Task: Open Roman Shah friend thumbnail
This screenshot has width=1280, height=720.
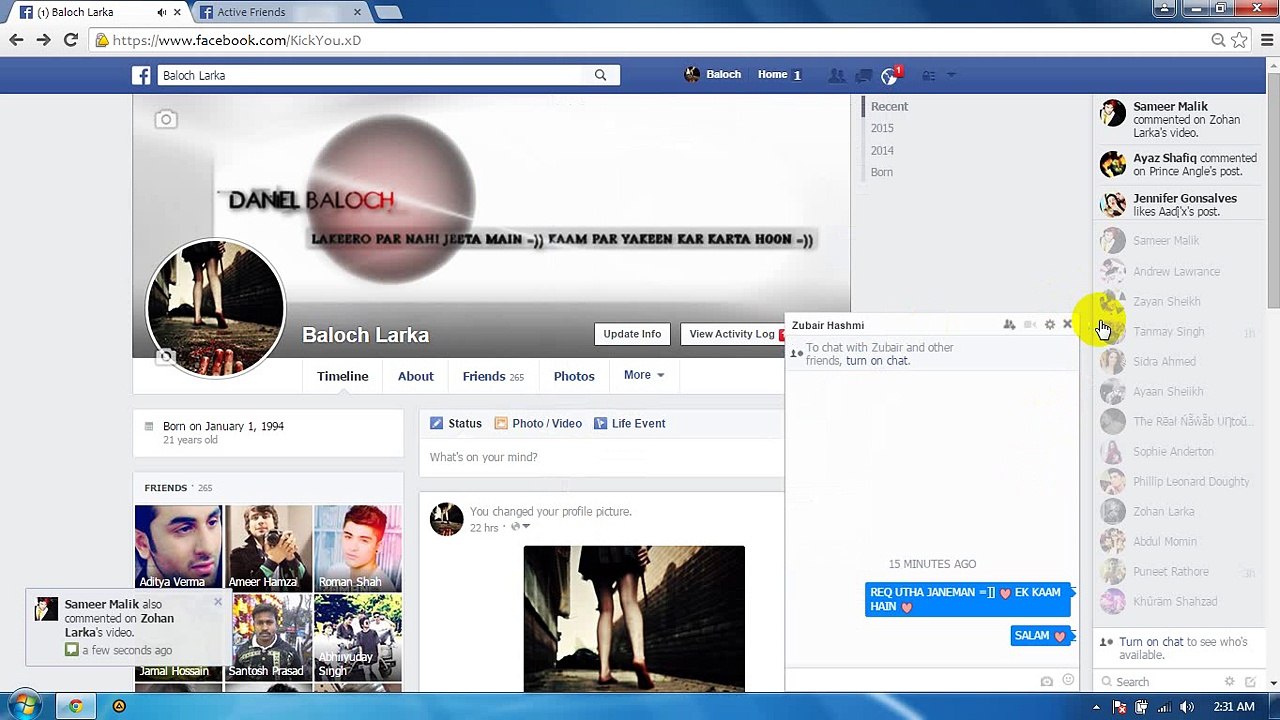Action: [358, 548]
